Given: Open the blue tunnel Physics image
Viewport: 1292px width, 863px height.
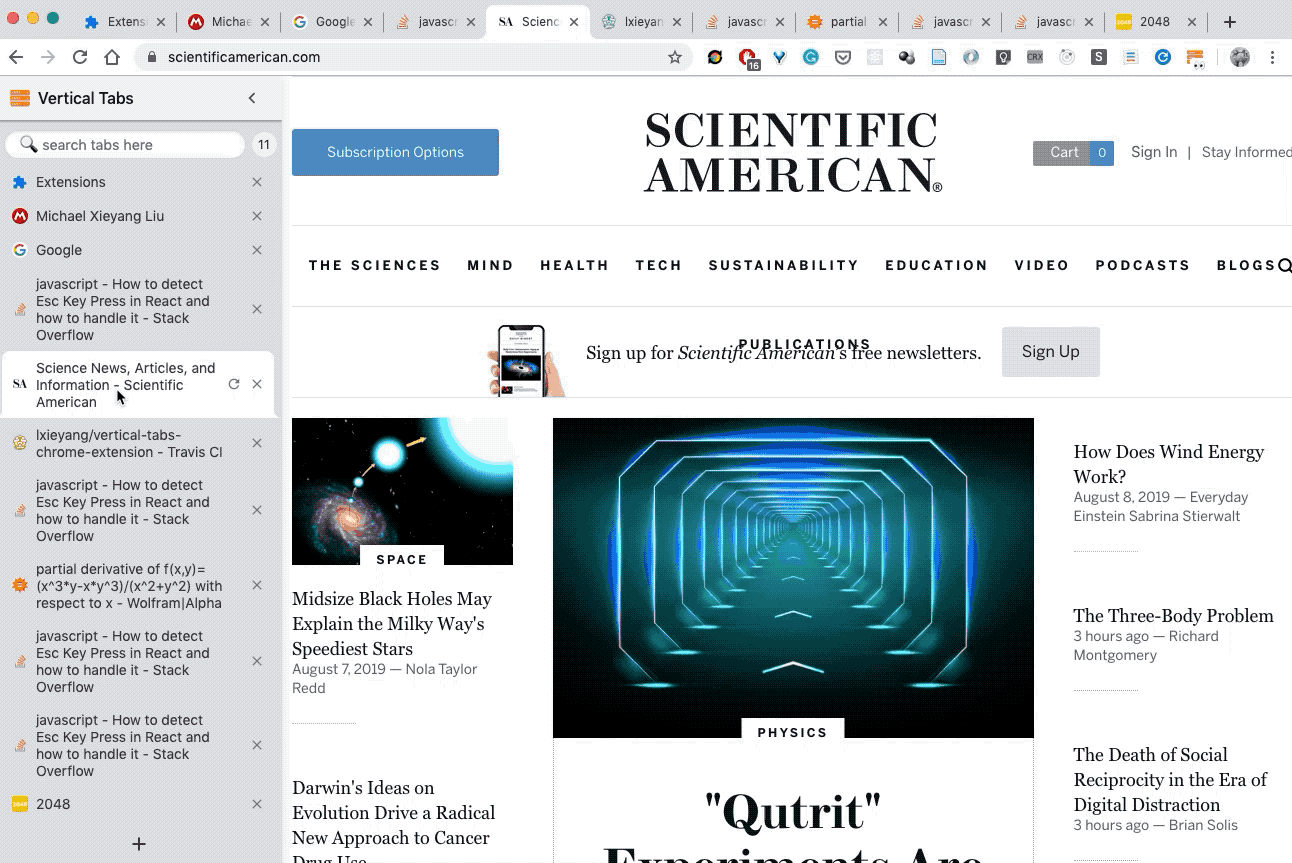Looking at the screenshot, I should (793, 577).
